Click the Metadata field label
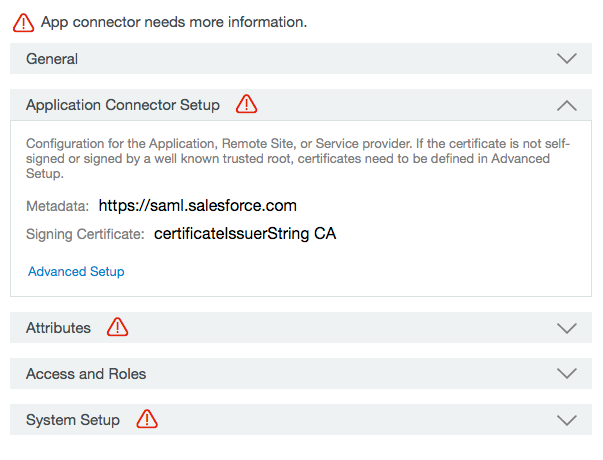The image size is (603, 460). (x=57, y=206)
